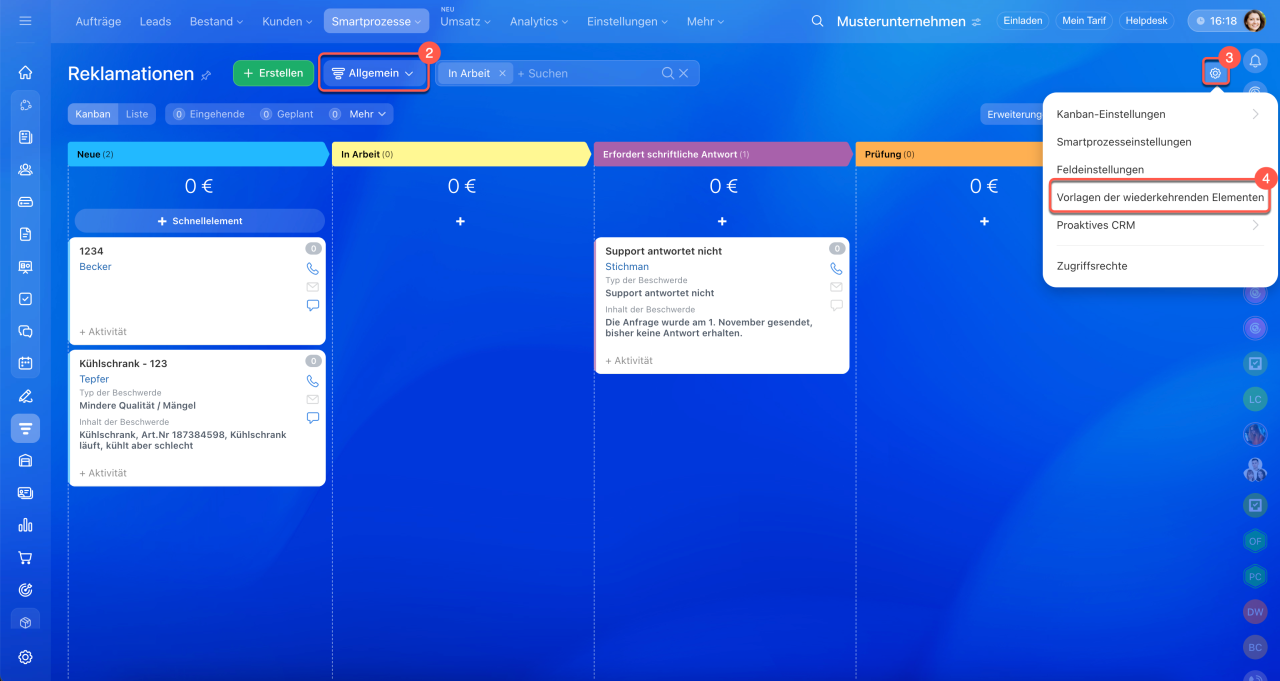Viewport: 1280px width, 681px height.
Task: Click the Schnellelement button
Action: (x=200, y=221)
